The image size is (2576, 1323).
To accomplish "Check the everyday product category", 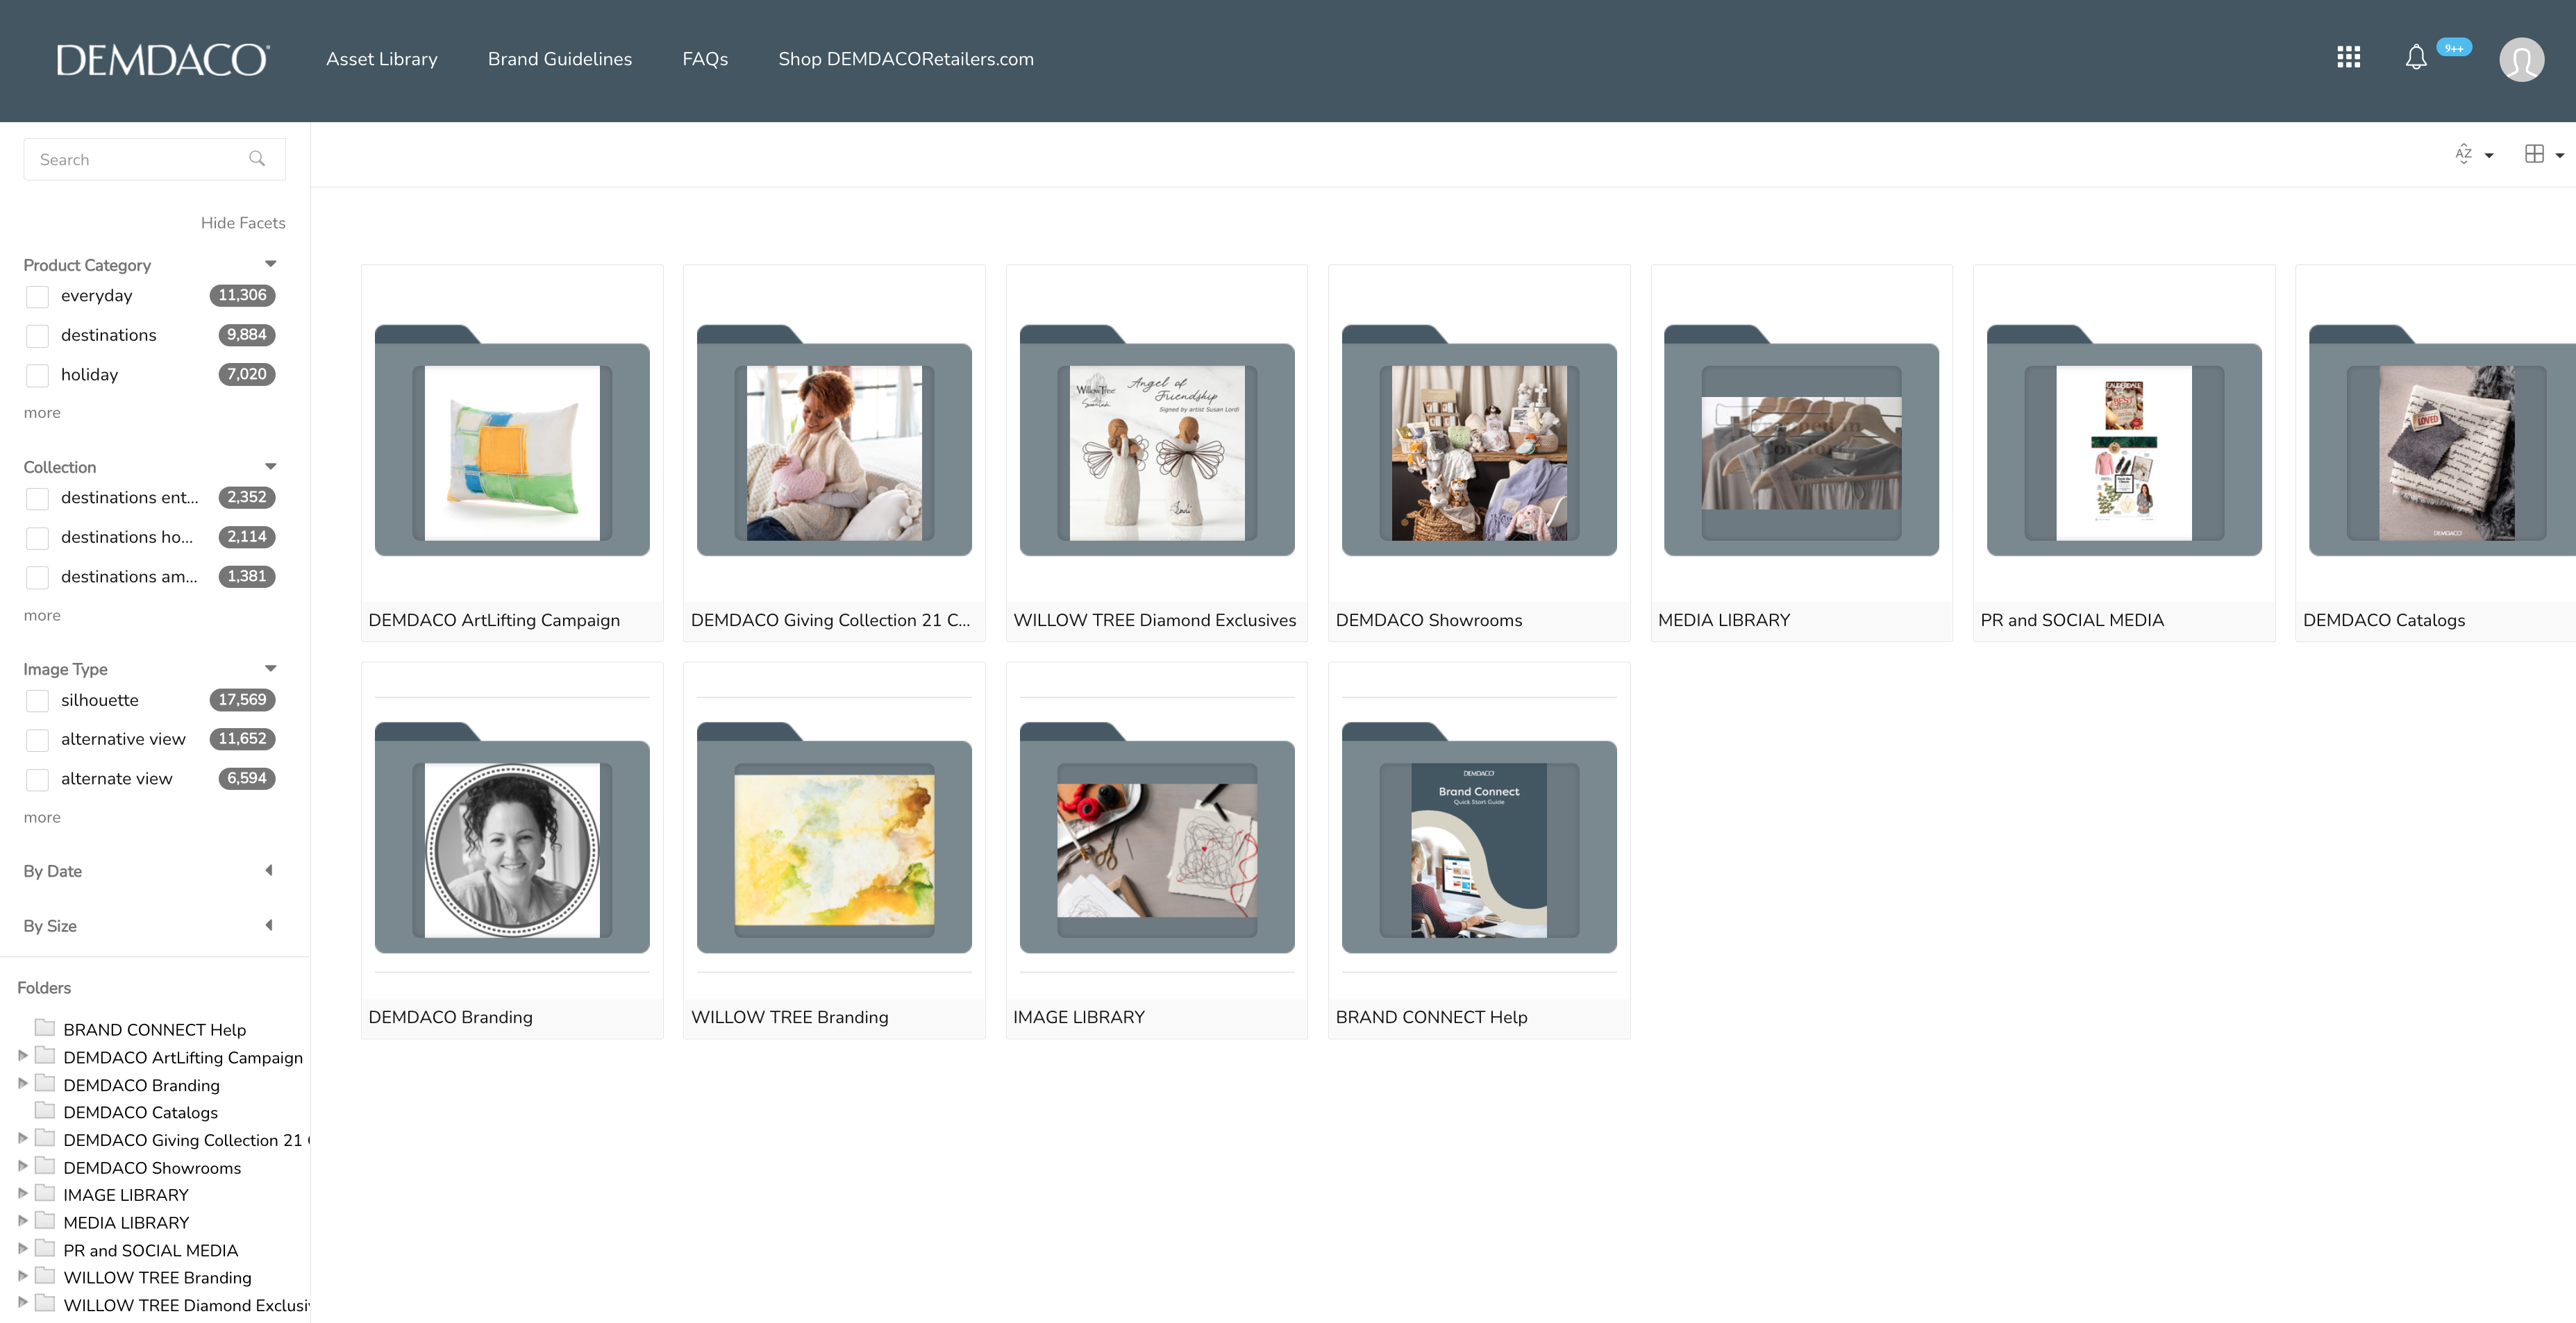I will (37, 296).
